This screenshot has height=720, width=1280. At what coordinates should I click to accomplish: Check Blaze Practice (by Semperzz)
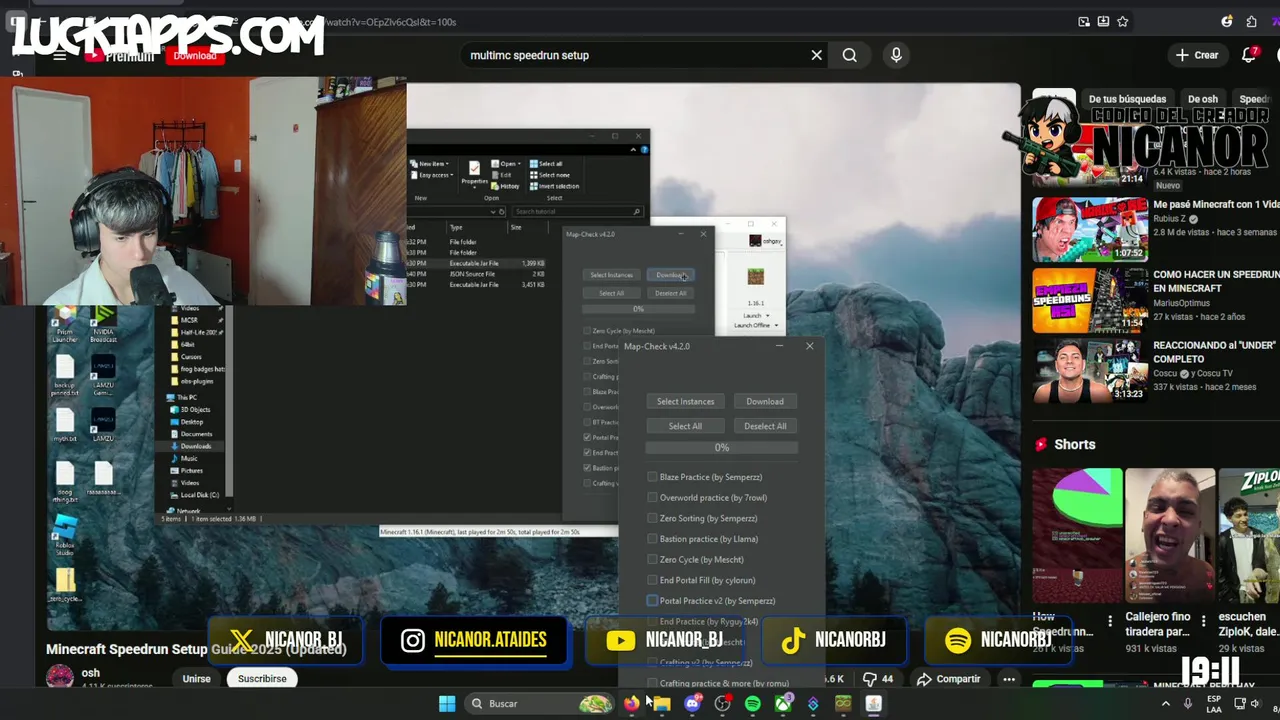tap(652, 477)
